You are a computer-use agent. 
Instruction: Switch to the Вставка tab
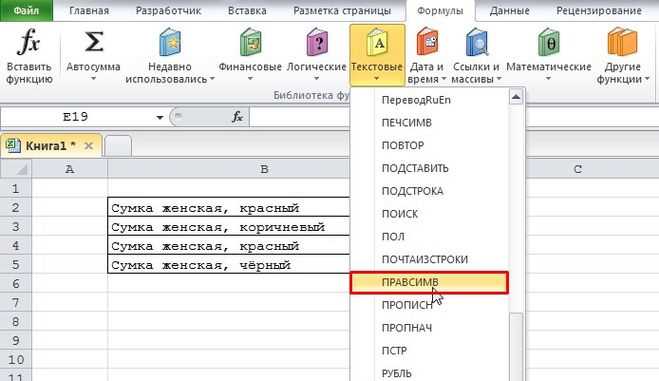click(247, 11)
